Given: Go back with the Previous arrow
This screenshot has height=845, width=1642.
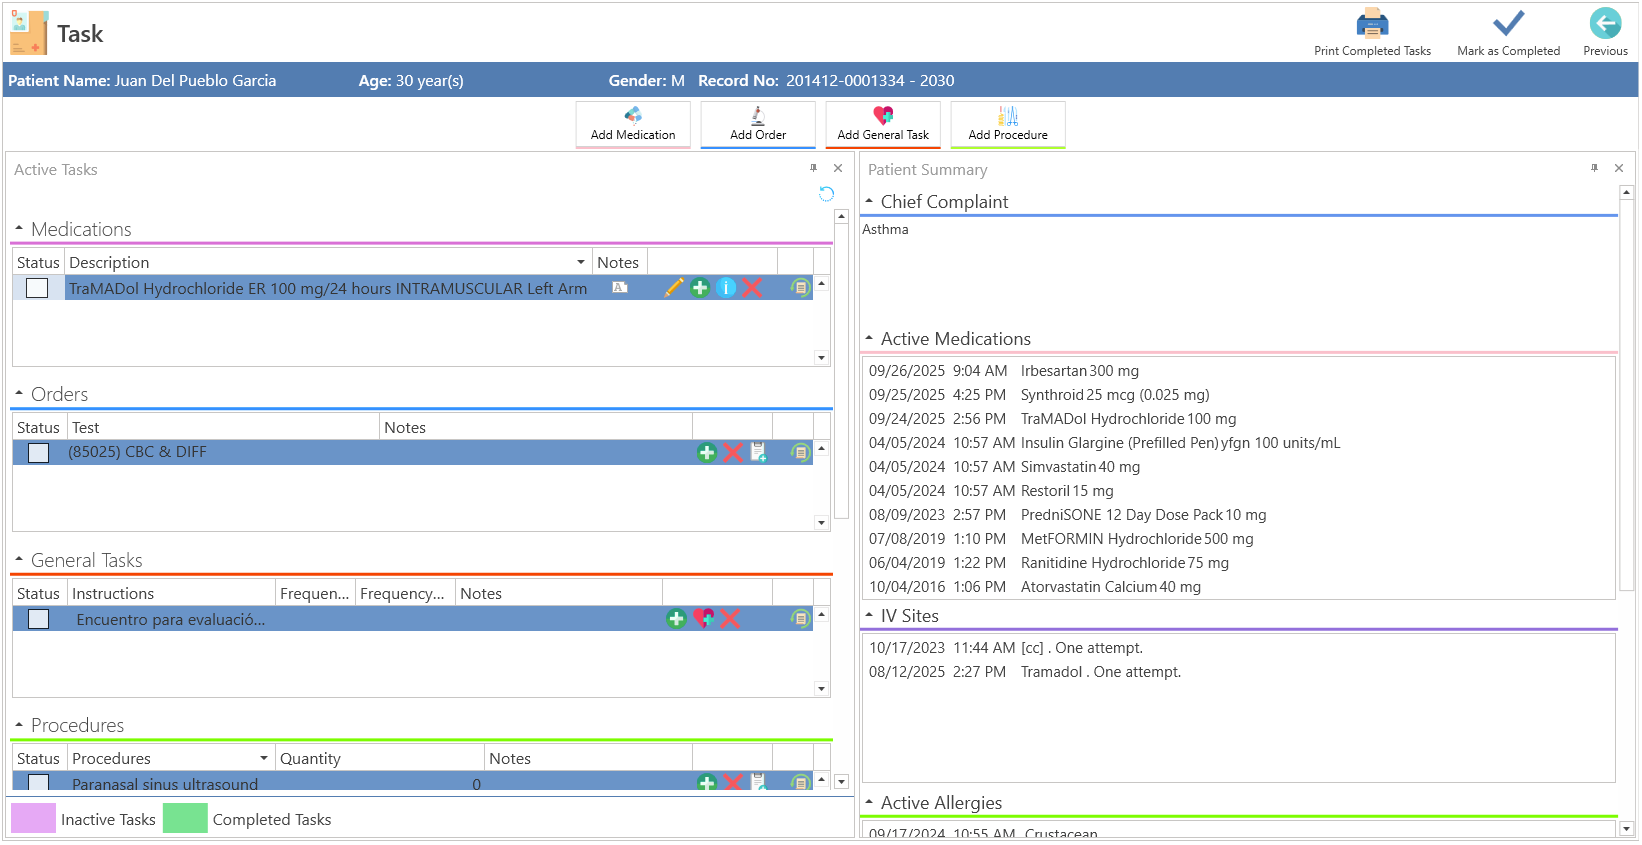Looking at the screenshot, I should click(1604, 23).
